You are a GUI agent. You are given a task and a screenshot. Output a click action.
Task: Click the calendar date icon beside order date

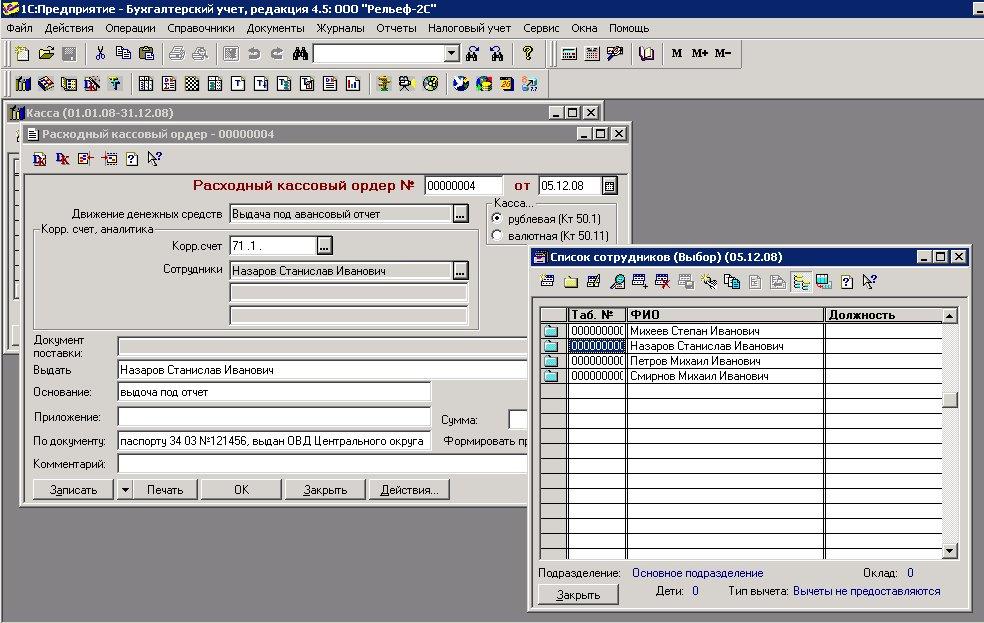[609, 186]
